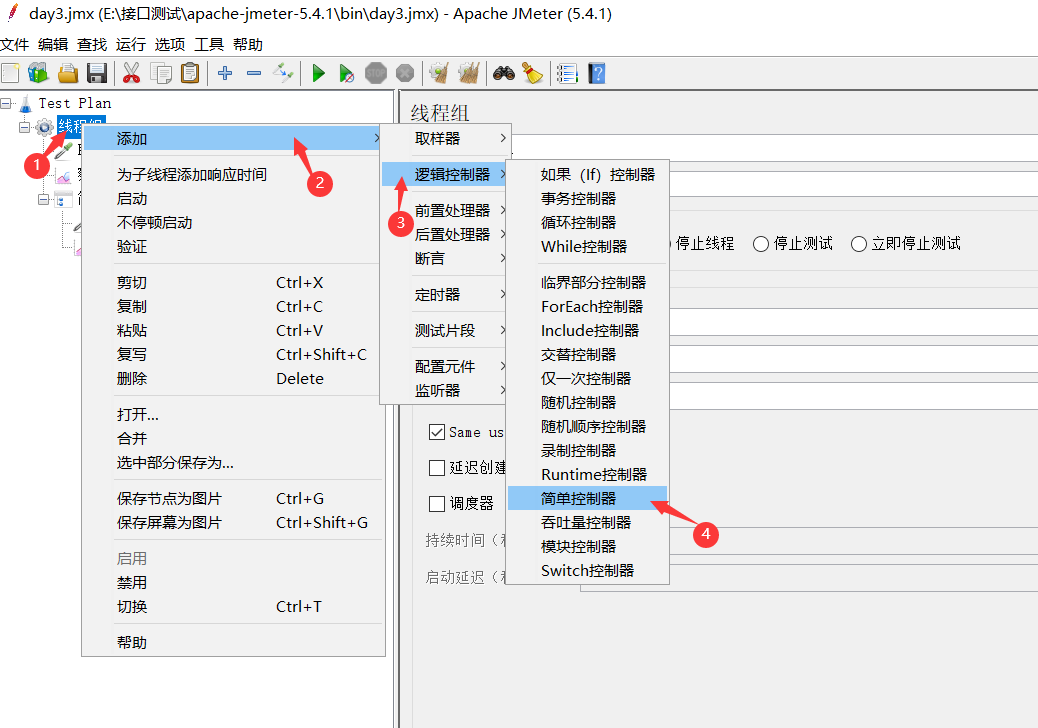Open the Templates icon in toolbar
This screenshot has width=1038, height=728.
(38, 73)
